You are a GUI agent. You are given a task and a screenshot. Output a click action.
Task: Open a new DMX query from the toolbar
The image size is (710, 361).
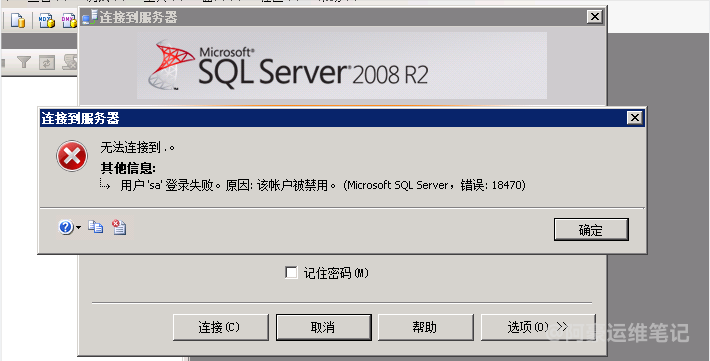coord(69,20)
